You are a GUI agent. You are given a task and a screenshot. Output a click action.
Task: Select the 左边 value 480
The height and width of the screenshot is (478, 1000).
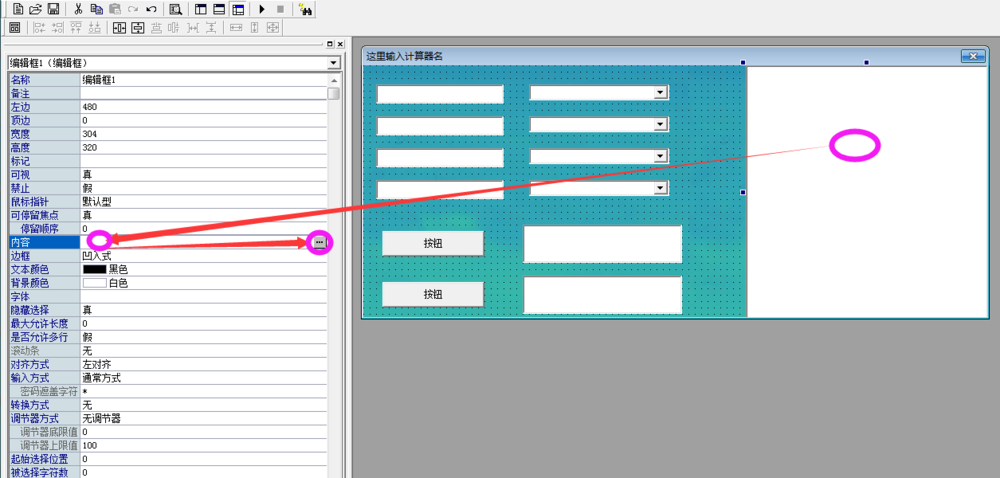tap(90, 107)
